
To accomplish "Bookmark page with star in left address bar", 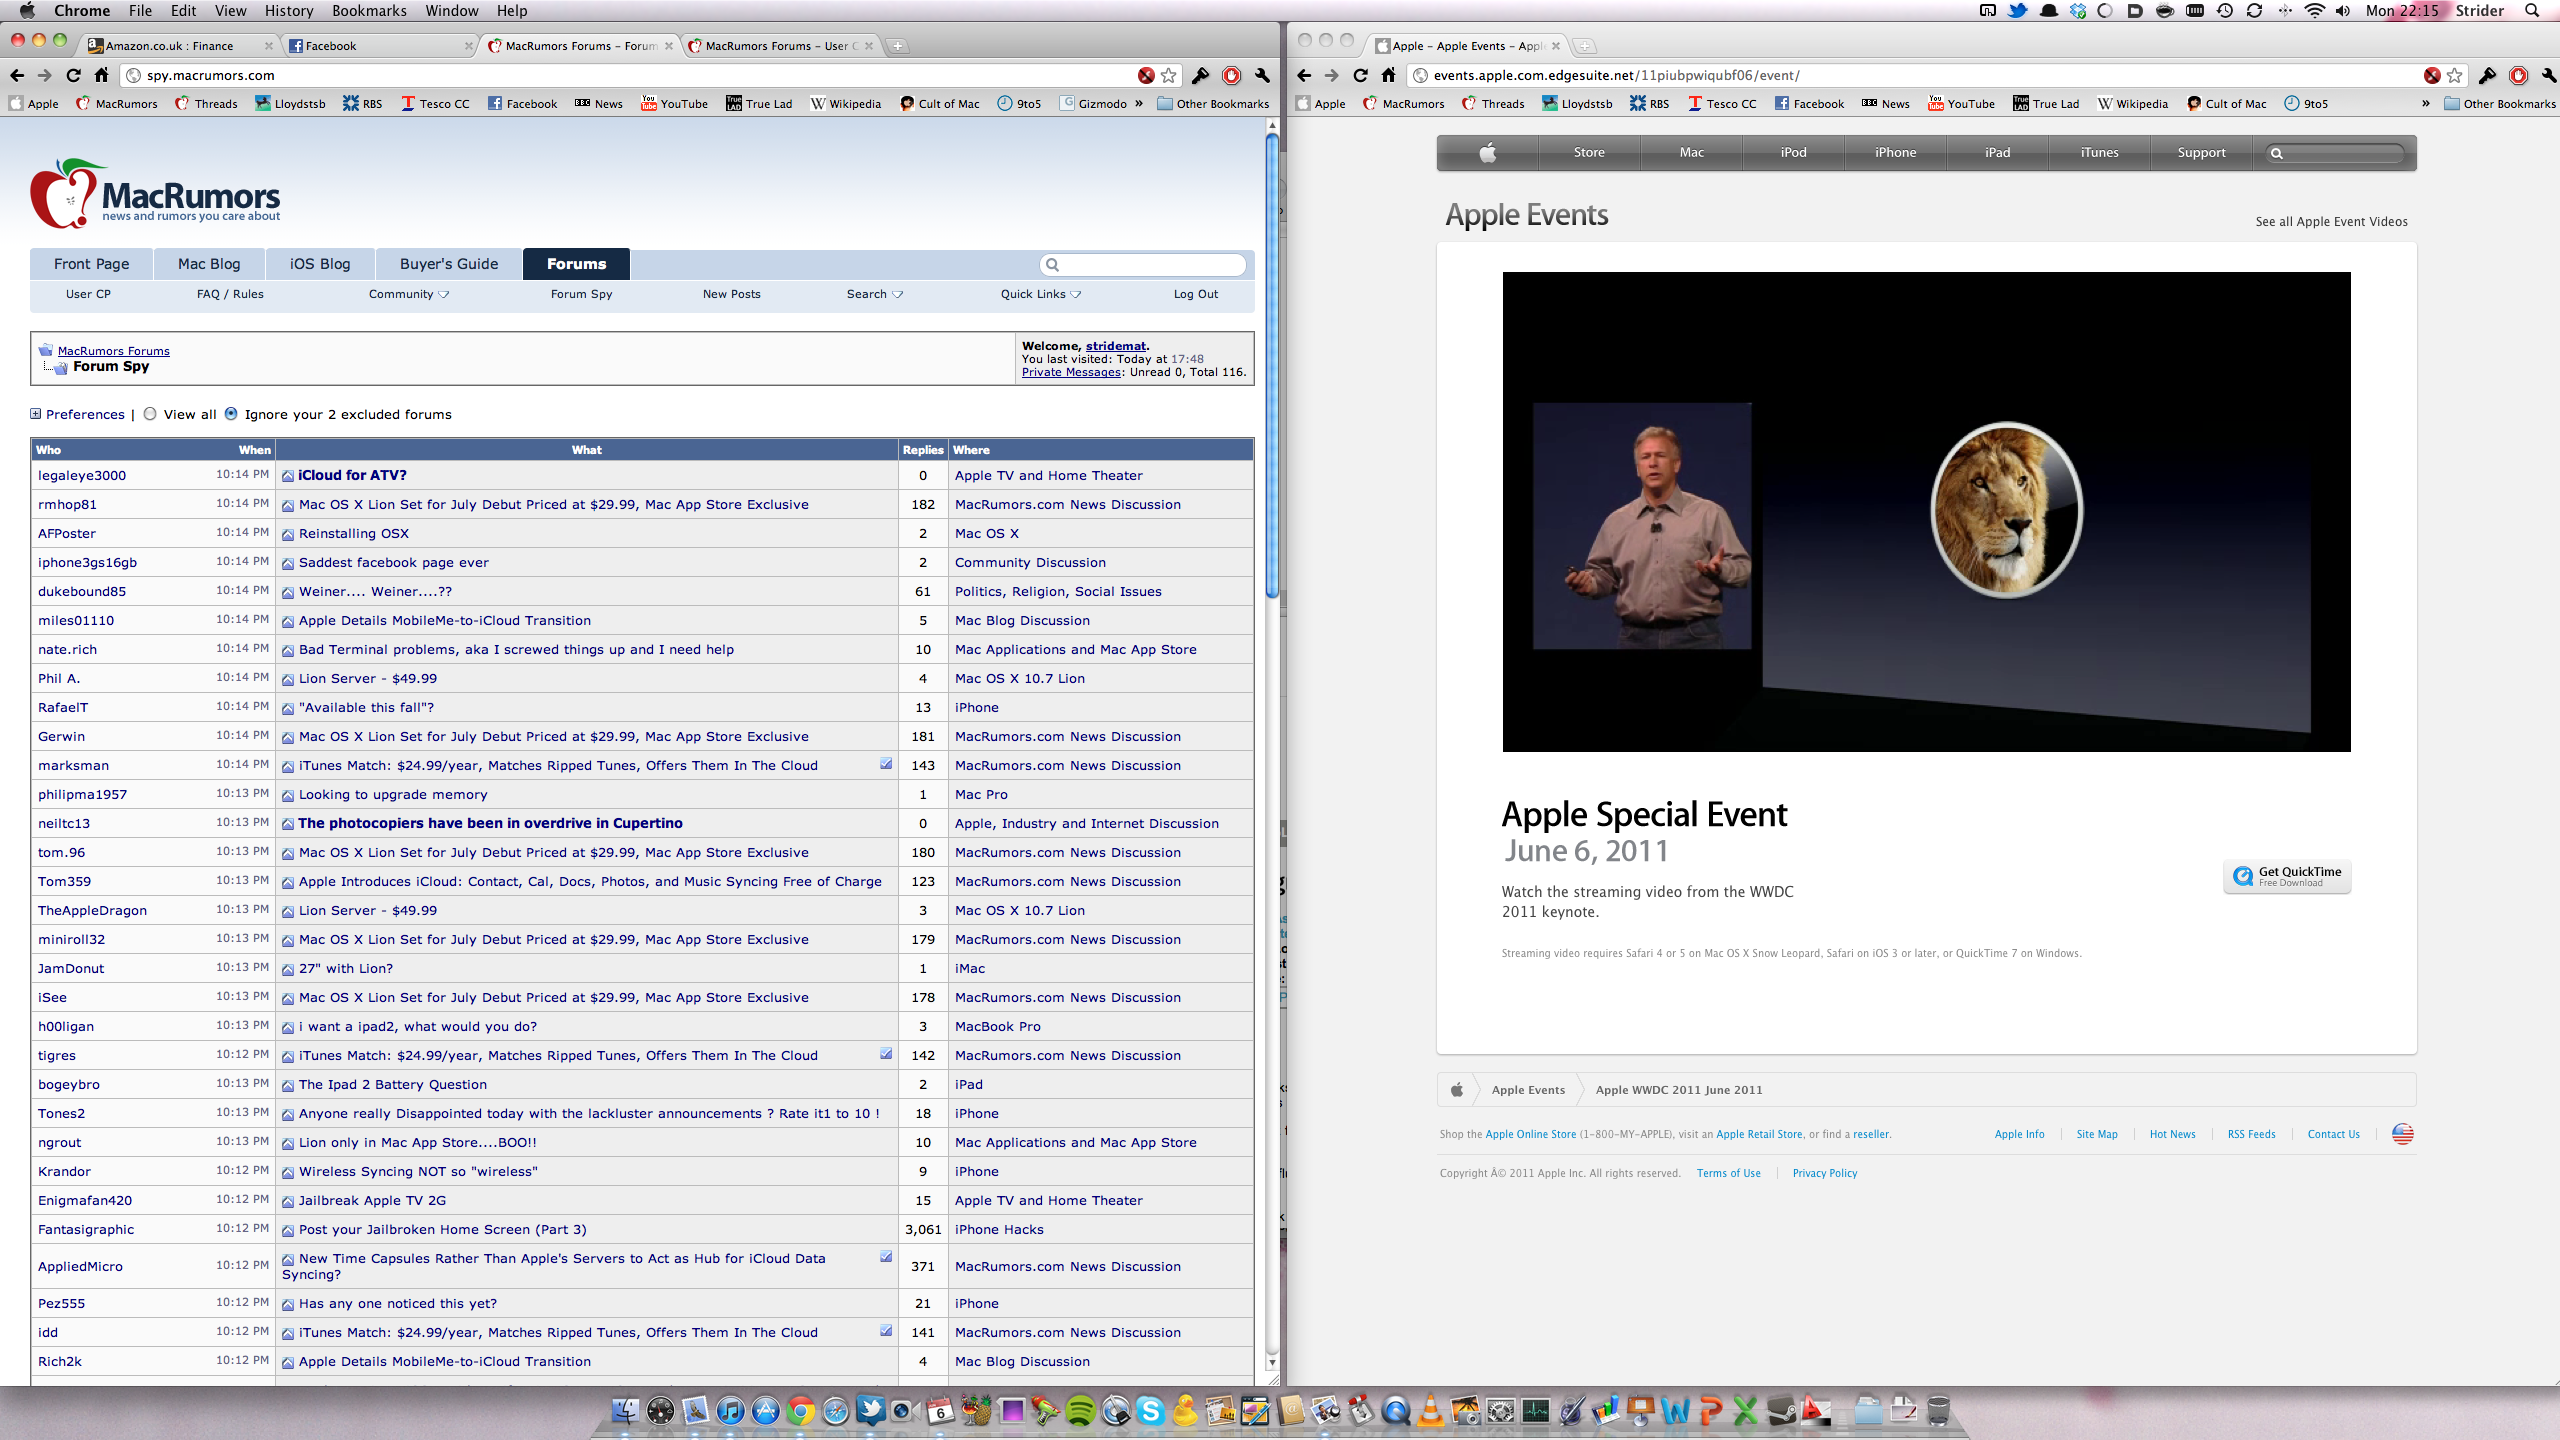I will pyautogui.click(x=1168, y=75).
